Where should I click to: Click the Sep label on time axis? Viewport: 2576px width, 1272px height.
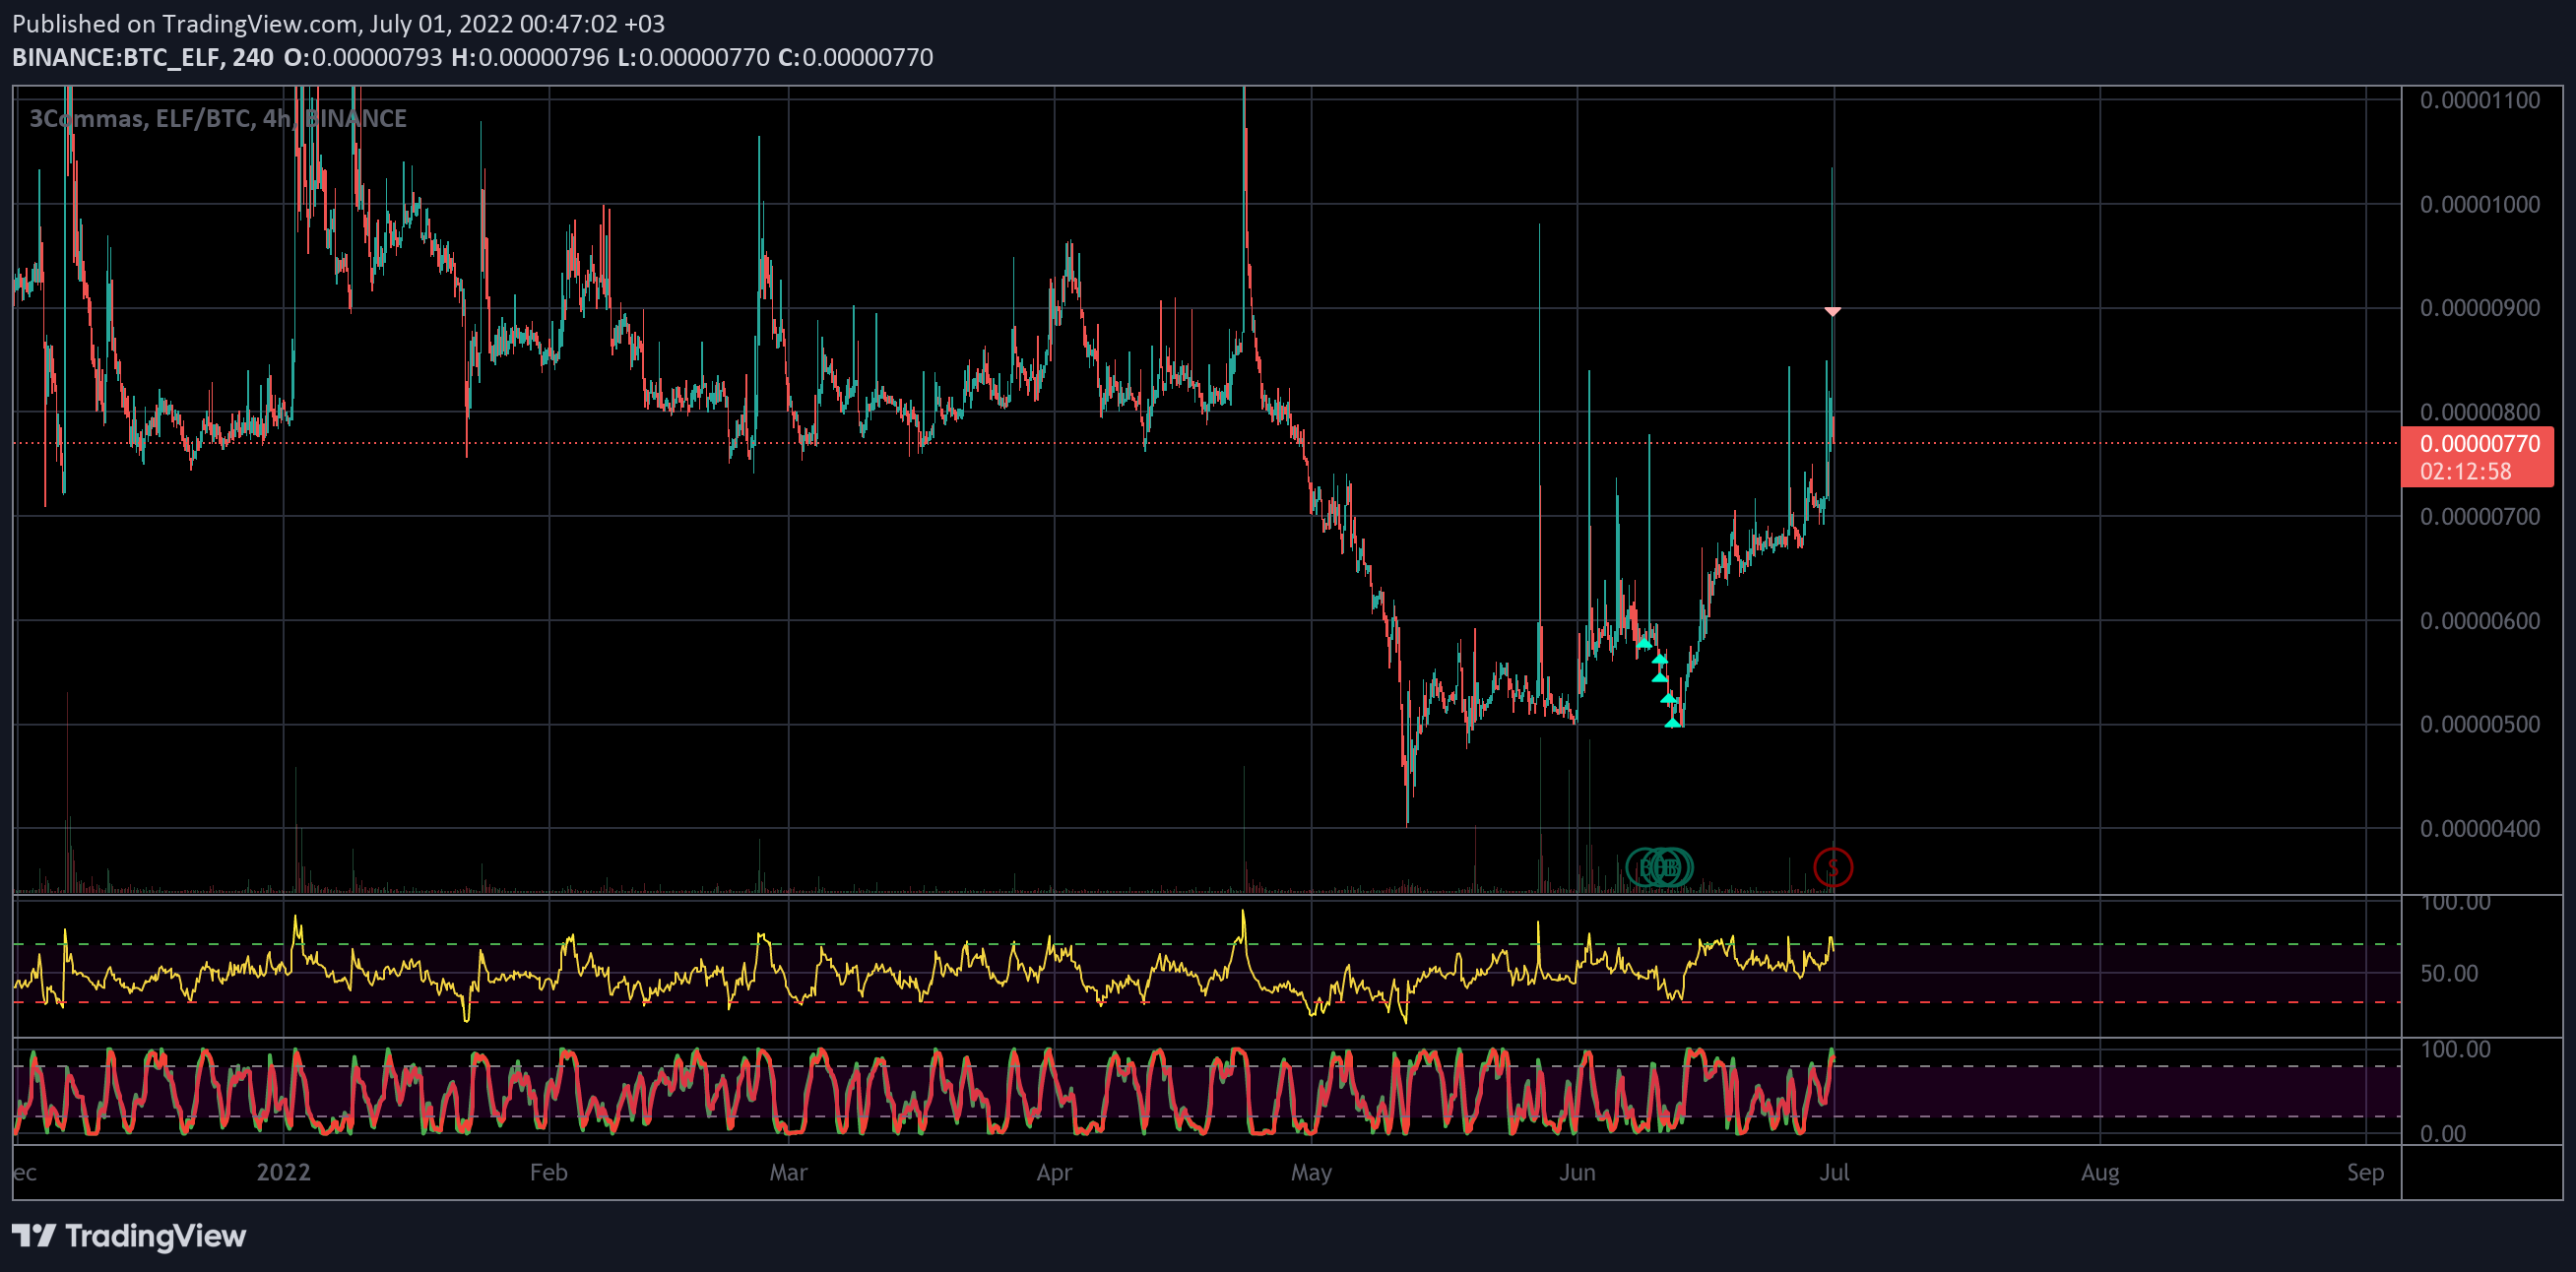tap(2365, 1172)
